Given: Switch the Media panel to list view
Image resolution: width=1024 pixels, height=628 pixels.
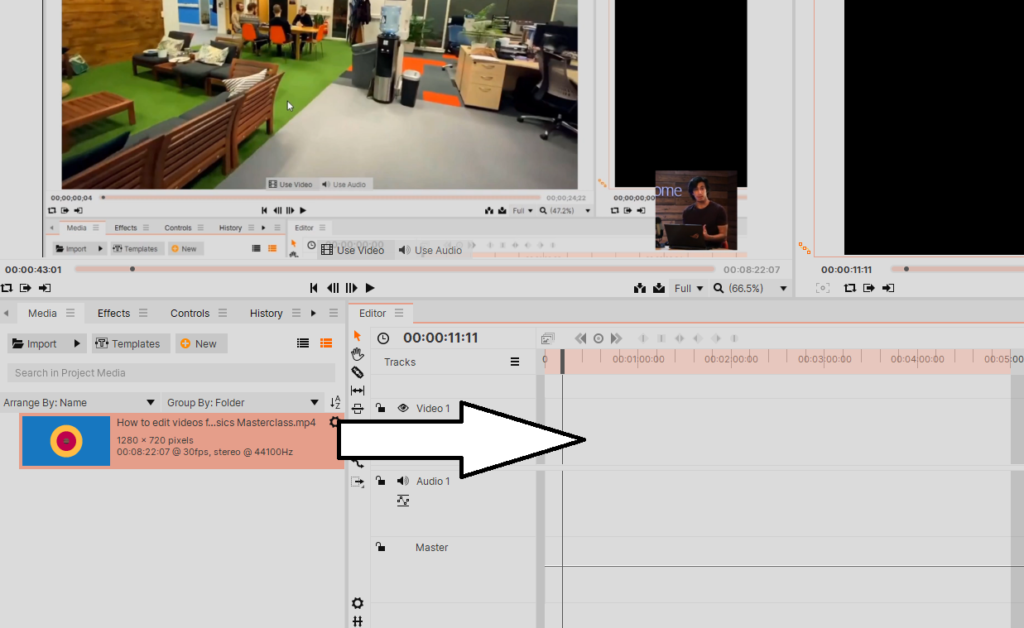Looking at the screenshot, I should (303, 343).
